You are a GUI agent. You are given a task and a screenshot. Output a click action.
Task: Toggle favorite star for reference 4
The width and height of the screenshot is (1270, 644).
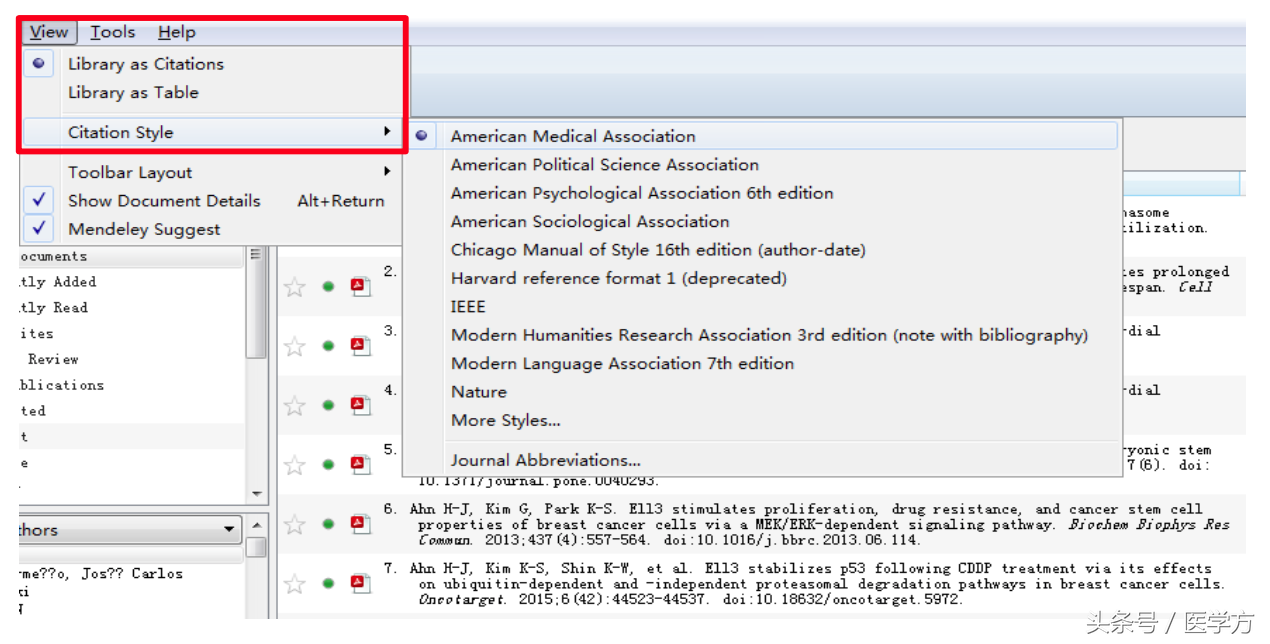(x=294, y=405)
